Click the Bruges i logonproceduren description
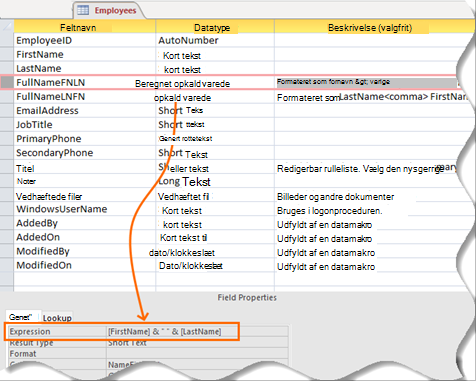Image resolution: width=476 pixels, height=381 pixels. pos(330,211)
